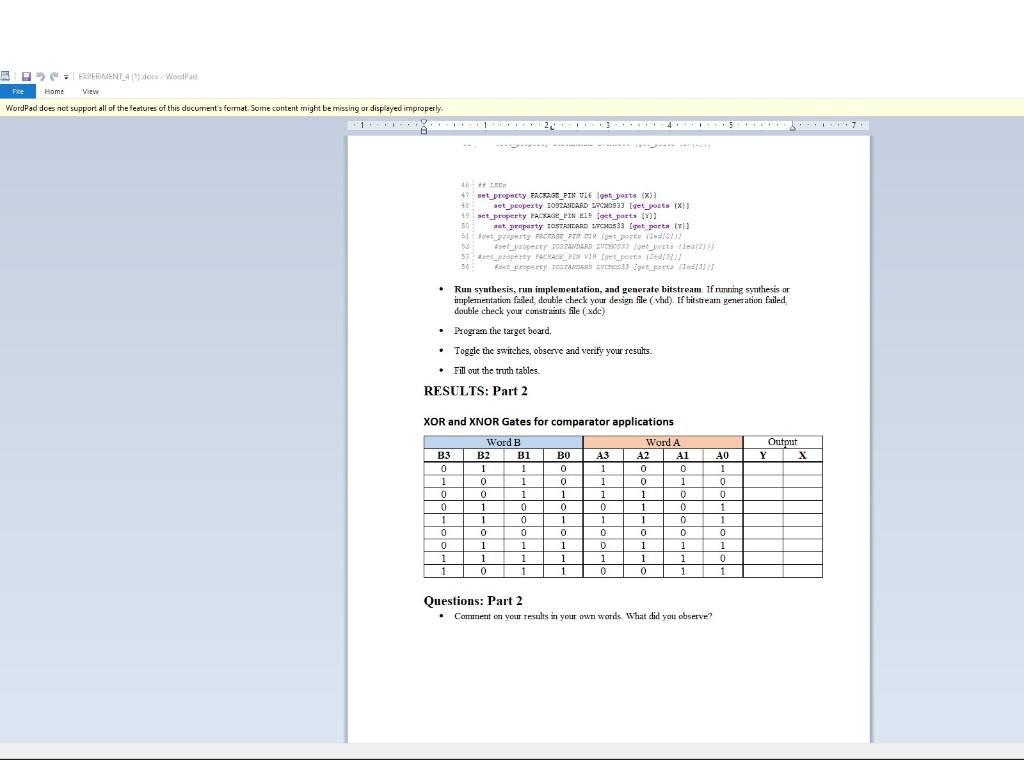This screenshot has height=760, width=1024.
Task: Undo the last edit
Action: (40, 75)
